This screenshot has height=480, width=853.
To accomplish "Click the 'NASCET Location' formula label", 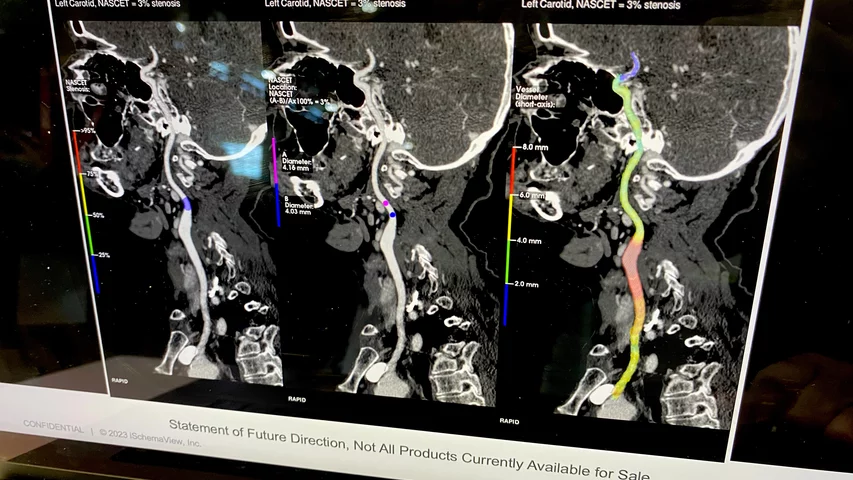I will click(x=298, y=90).
